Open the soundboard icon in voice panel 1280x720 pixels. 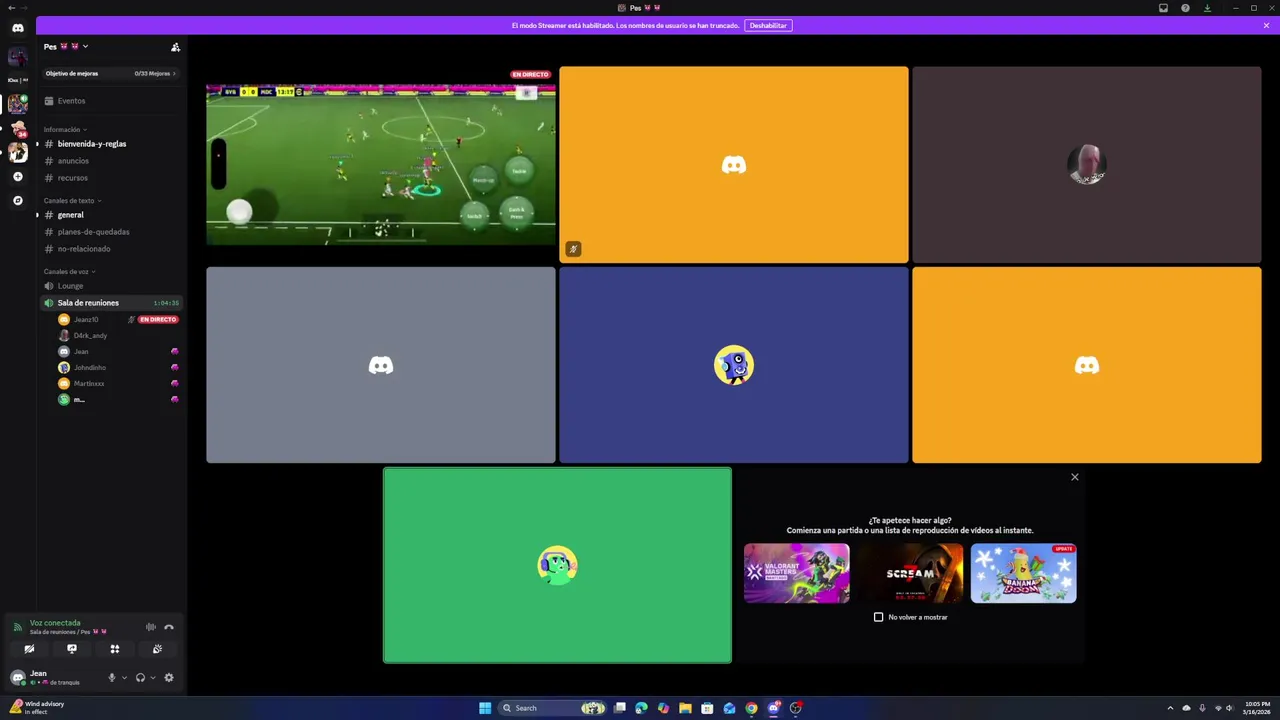157,649
